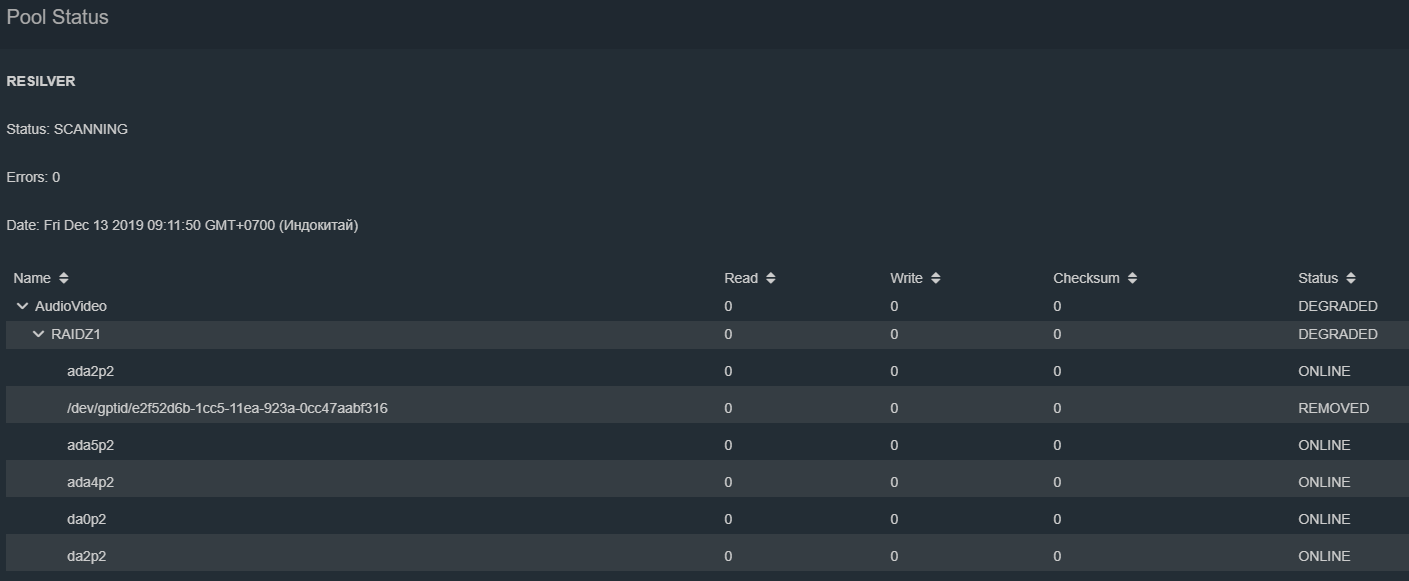Click the AudioVideo pool name
The height and width of the screenshot is (581, 1409).
71,306
